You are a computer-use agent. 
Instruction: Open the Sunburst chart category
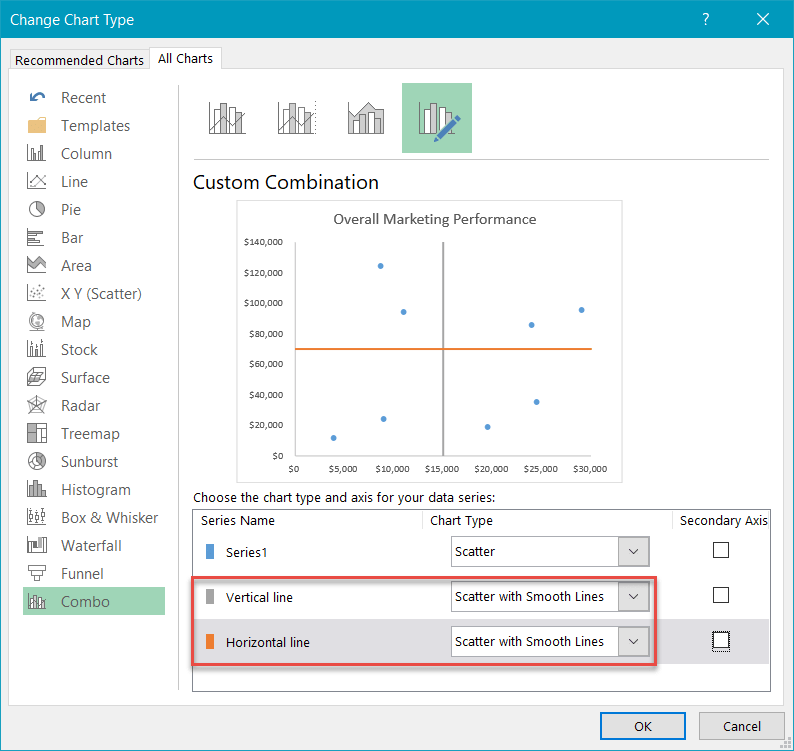coord(89,462)
